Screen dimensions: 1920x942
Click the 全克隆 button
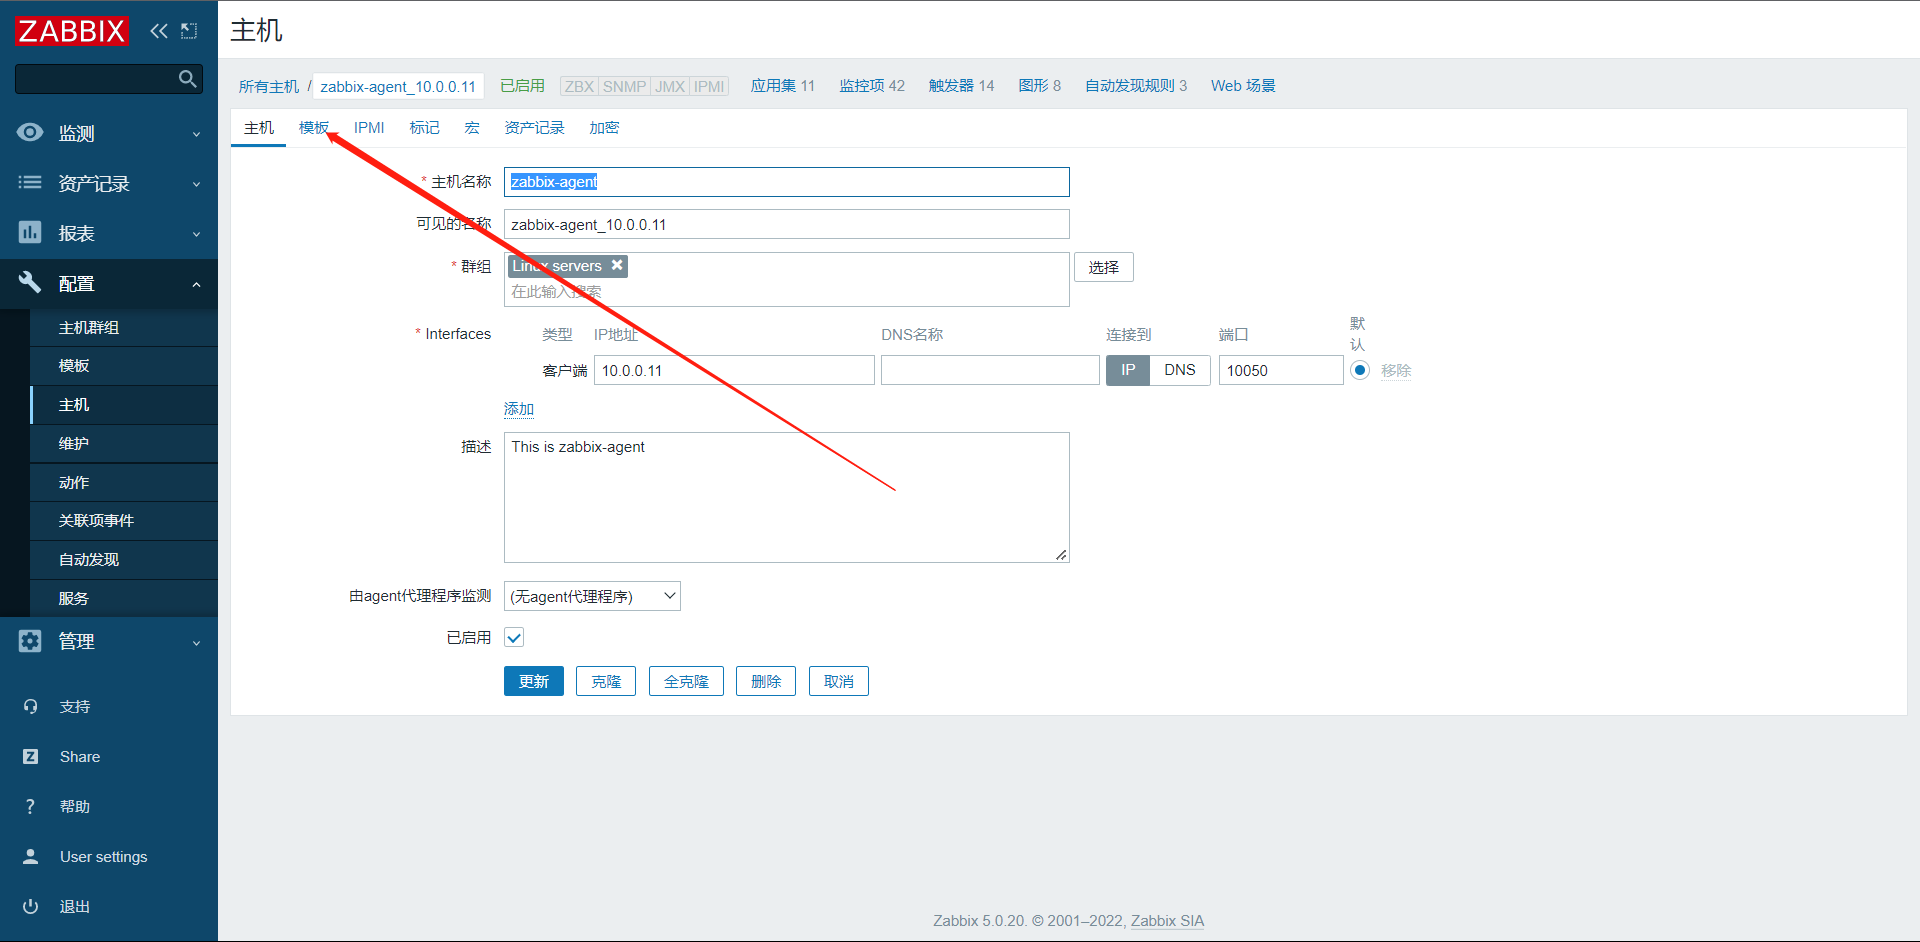tap(686, 681)
